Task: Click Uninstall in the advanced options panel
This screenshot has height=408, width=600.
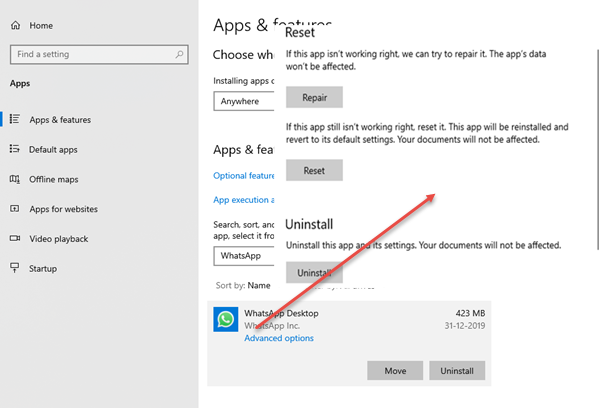Action: point(314,273)
